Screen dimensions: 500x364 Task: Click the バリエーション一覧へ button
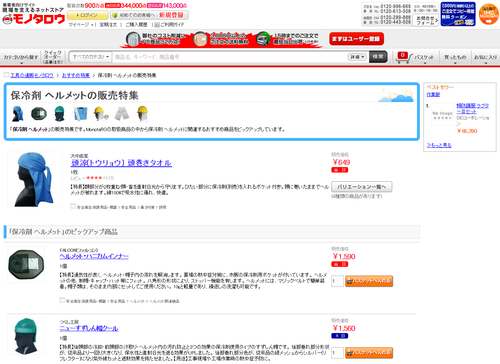[362, 187]
